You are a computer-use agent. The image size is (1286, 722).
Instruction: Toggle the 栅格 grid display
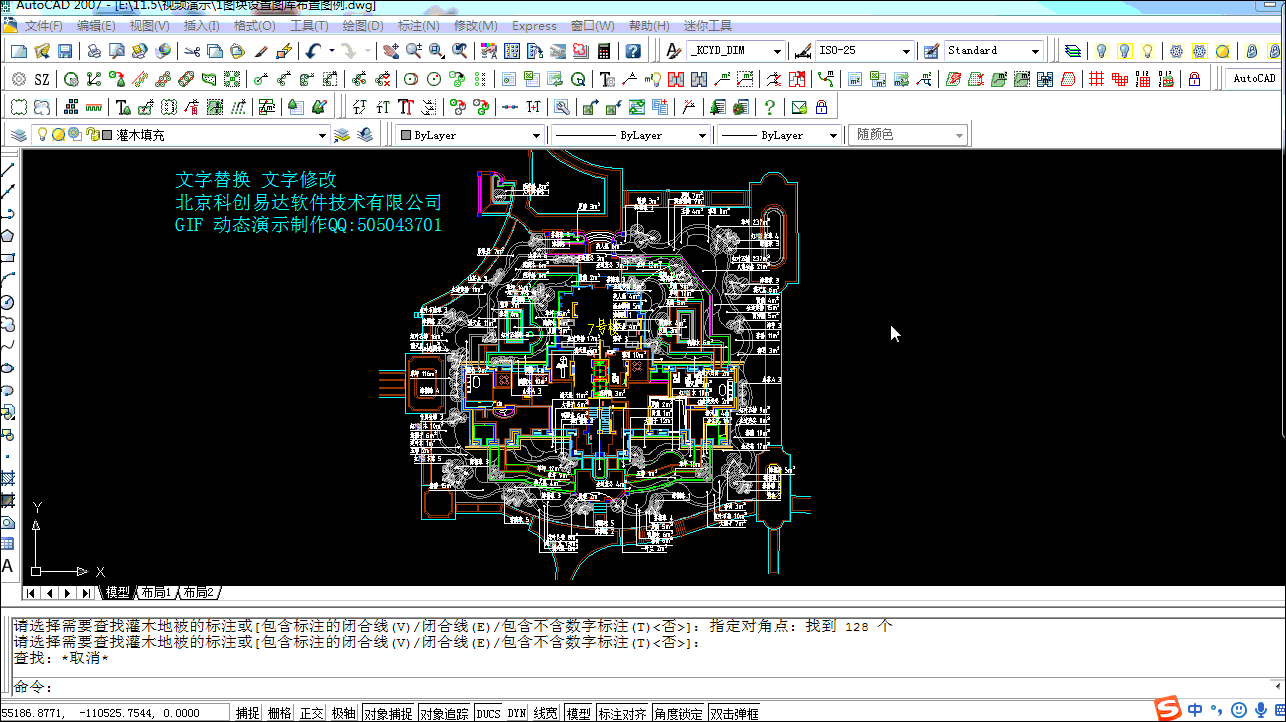[279, 714]
